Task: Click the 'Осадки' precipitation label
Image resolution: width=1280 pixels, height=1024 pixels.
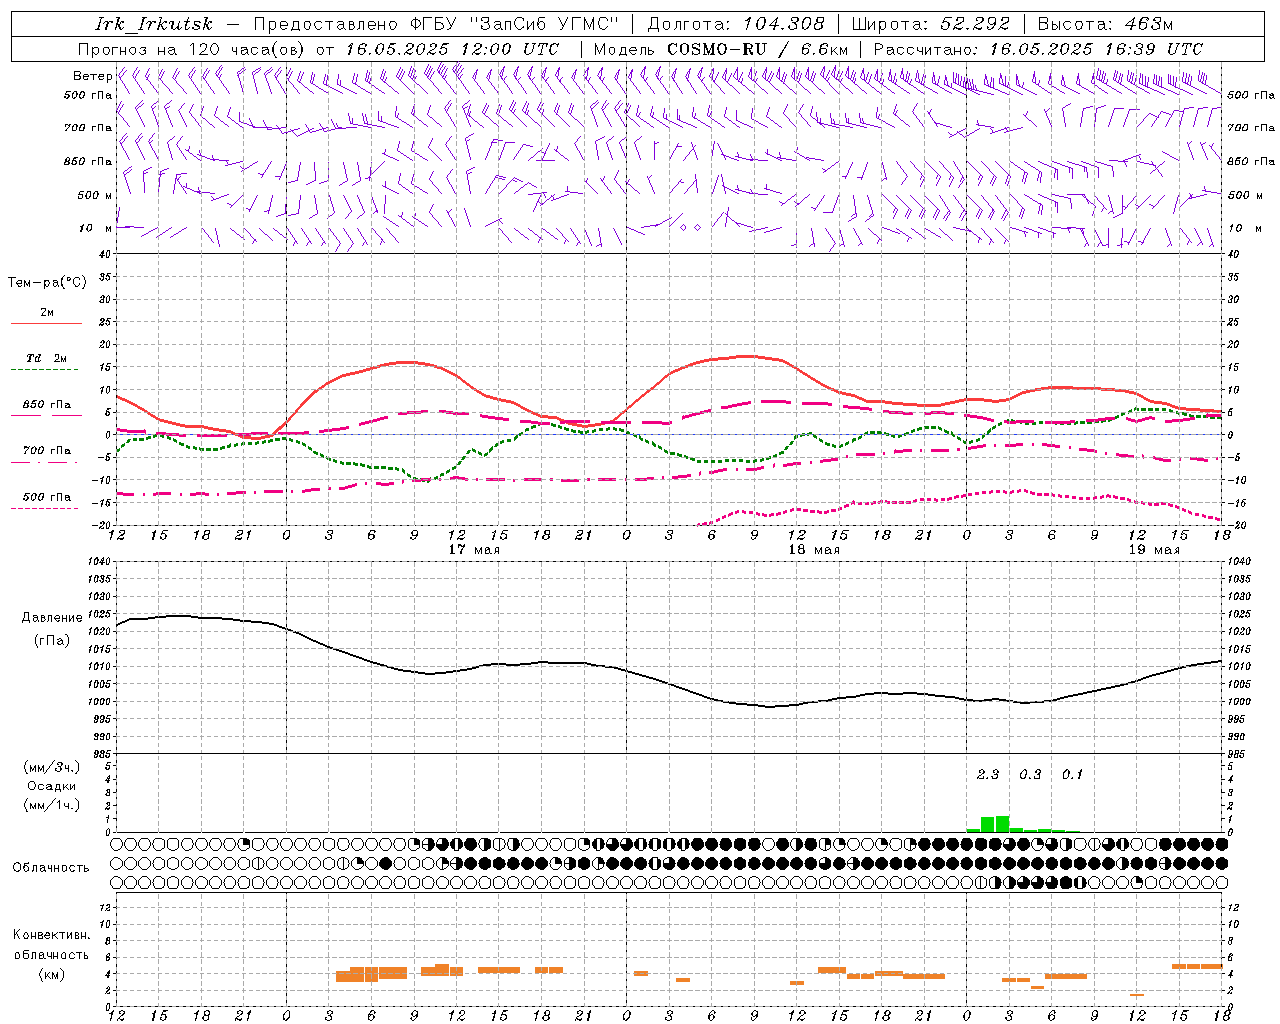Action: pos(51,786)
